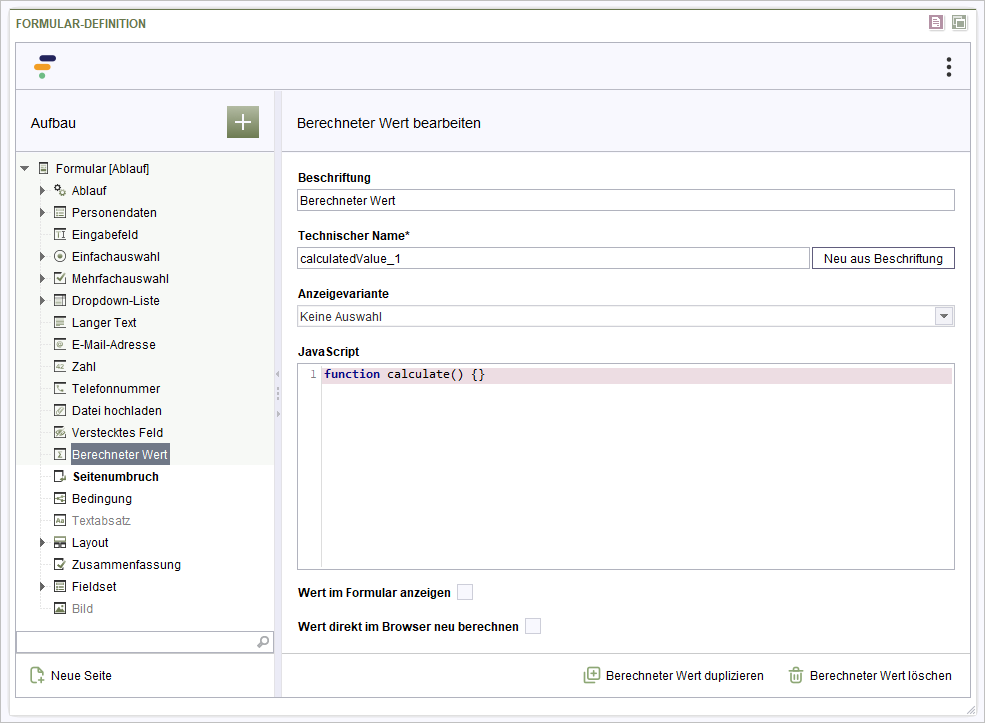Click the Datei hochladen paperclip icon
Screen dimensions: 985x723
(x=60, y=410)
